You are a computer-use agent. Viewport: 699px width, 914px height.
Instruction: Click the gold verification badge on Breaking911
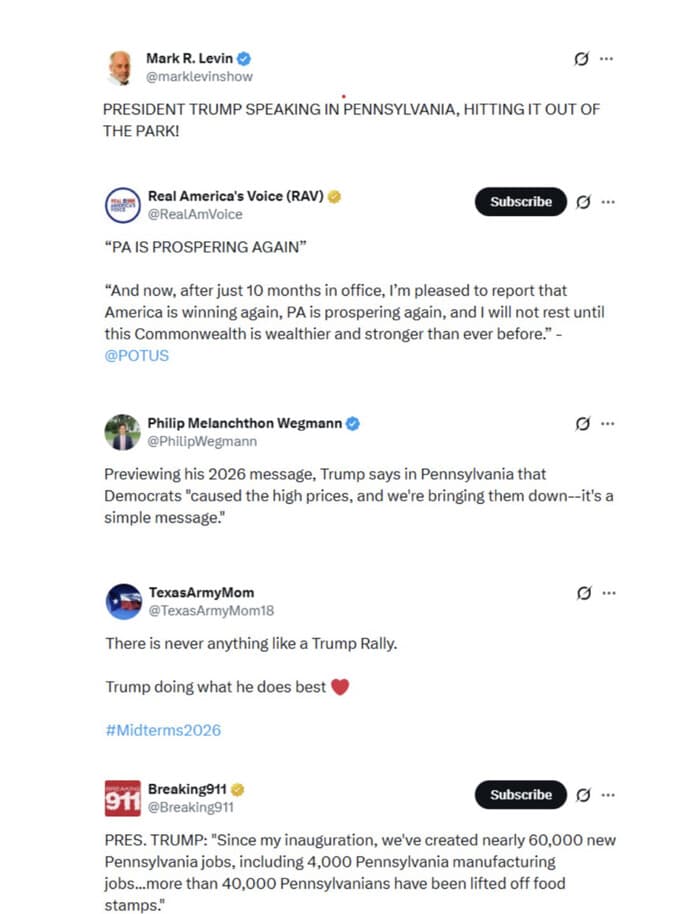pos(237,788)
